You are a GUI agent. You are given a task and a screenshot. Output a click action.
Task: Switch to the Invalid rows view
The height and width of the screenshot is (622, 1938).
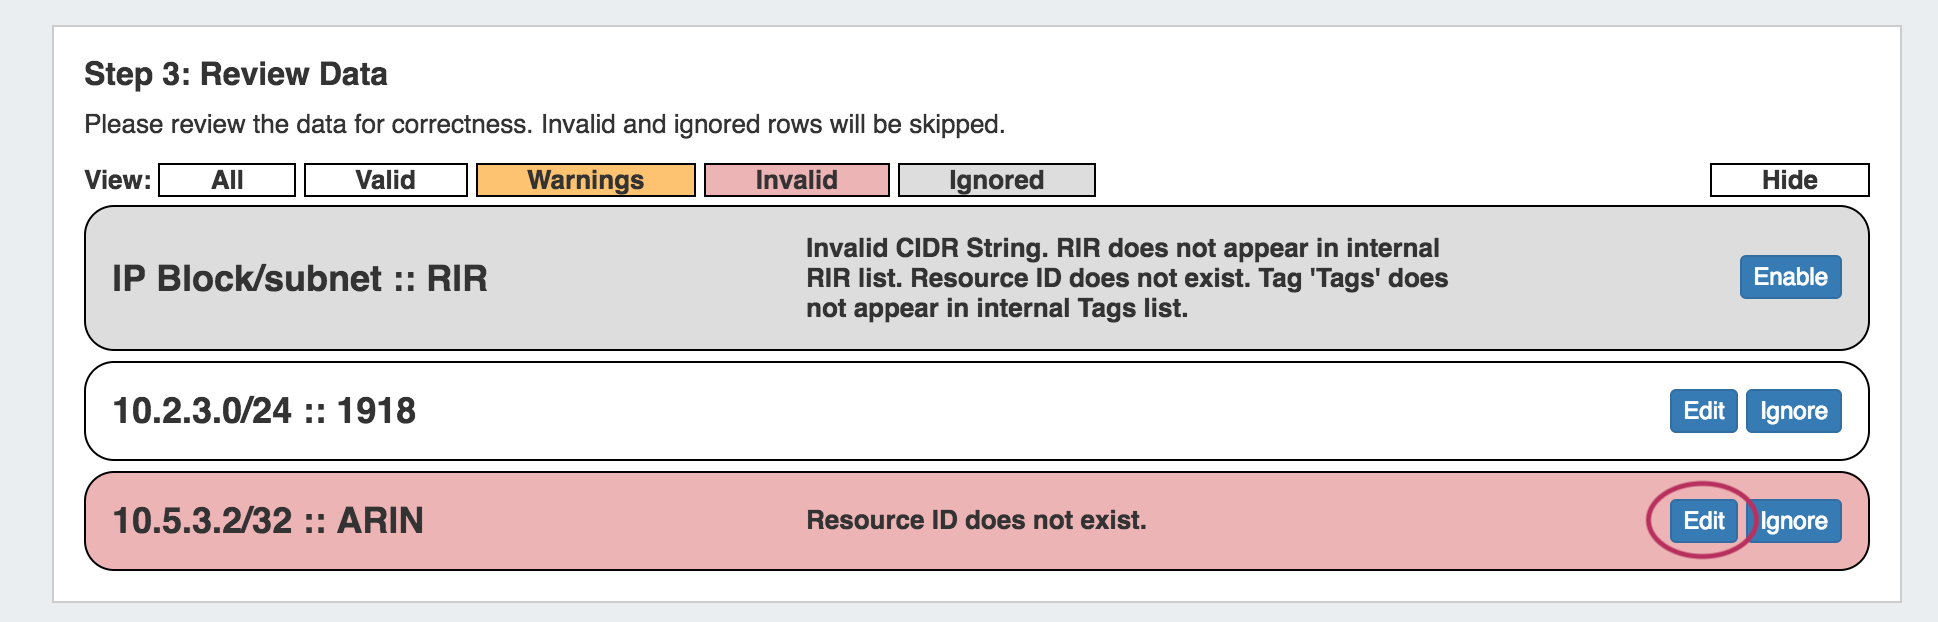[x=796, y=180]
